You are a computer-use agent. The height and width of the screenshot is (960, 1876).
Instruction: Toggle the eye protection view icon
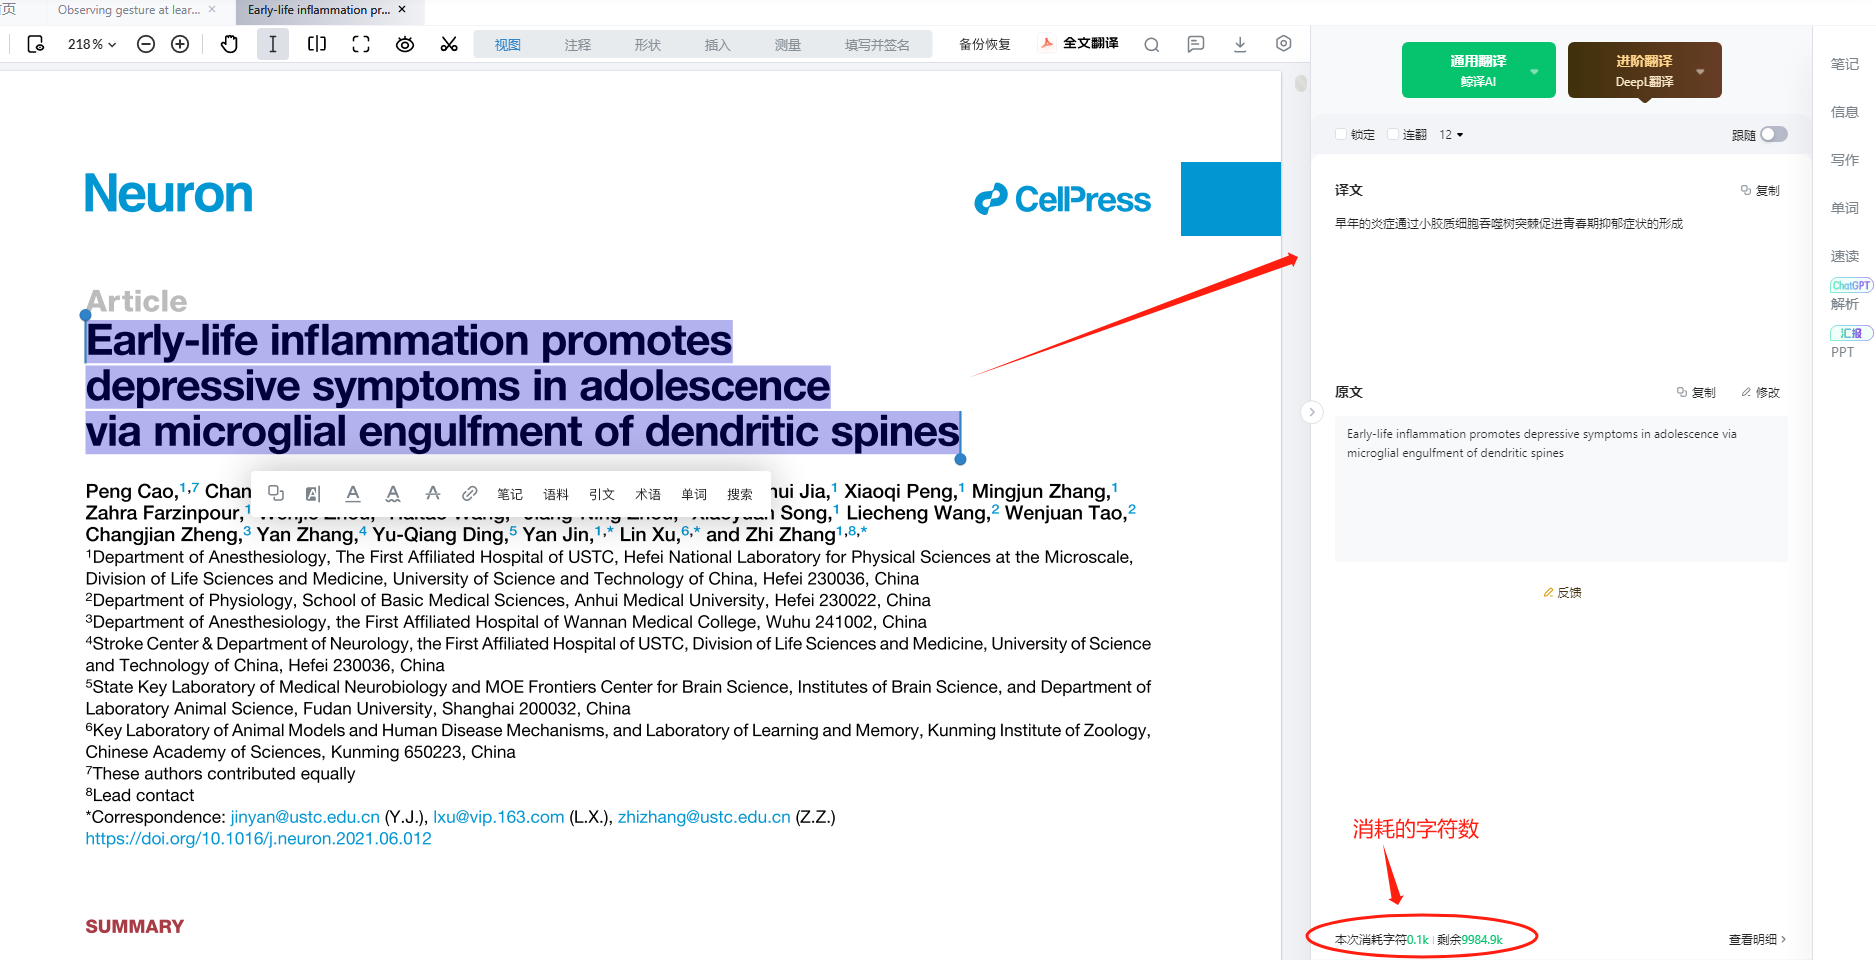pos(405,44)
